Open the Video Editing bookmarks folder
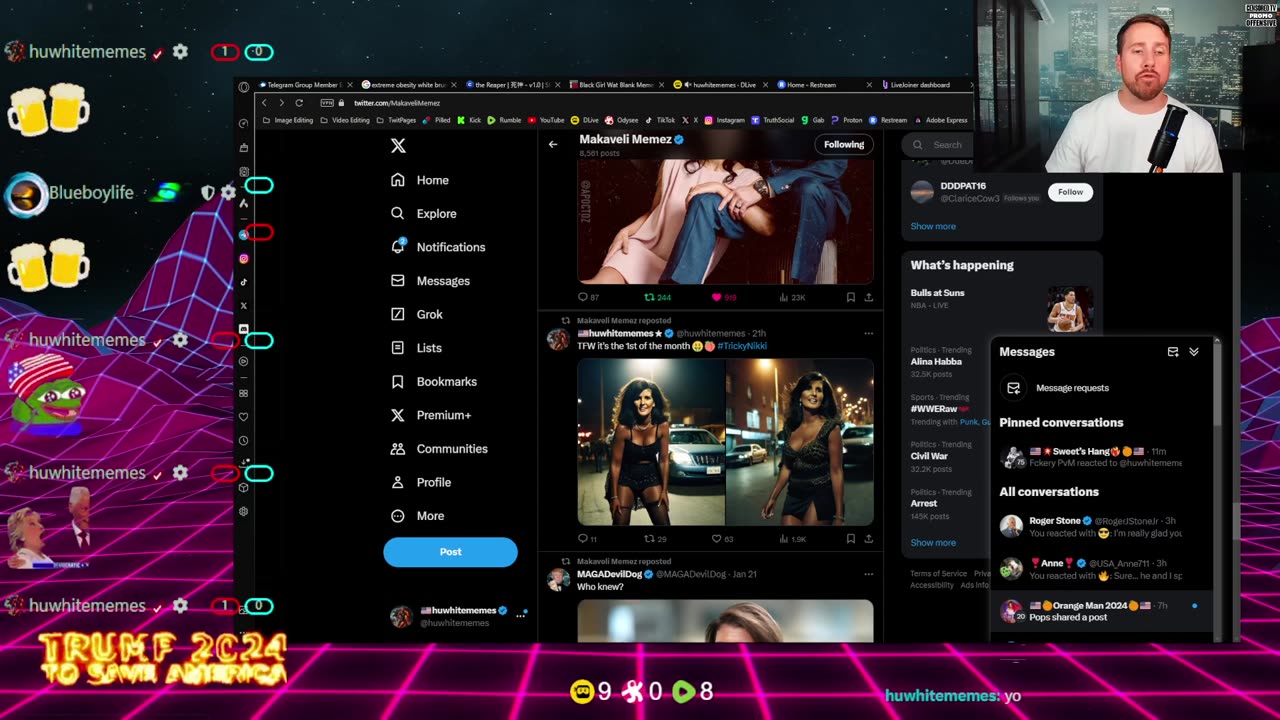Screen dimensions: 1280x720 click(345, 120)
